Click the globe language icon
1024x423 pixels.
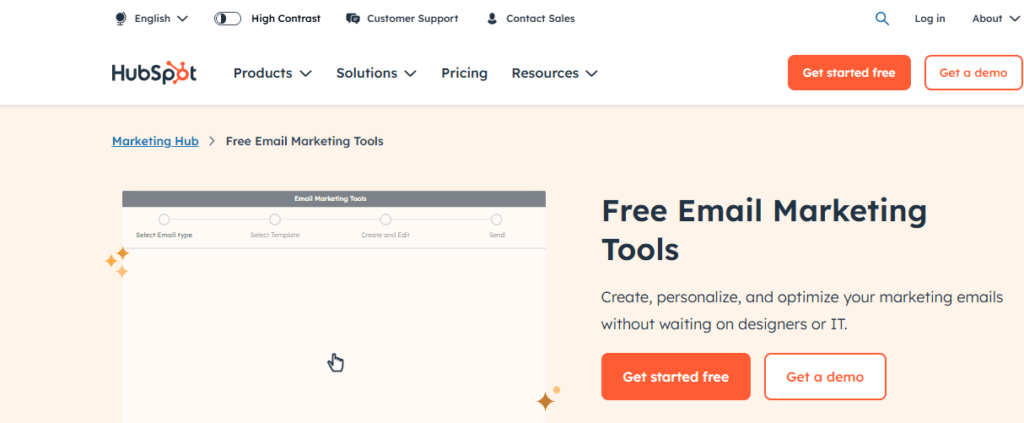click(x=120, y=19)
